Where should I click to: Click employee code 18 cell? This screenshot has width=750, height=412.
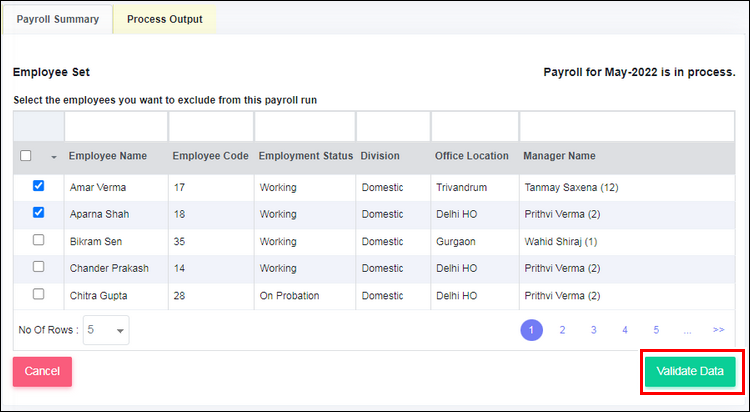tap(211, 214)
